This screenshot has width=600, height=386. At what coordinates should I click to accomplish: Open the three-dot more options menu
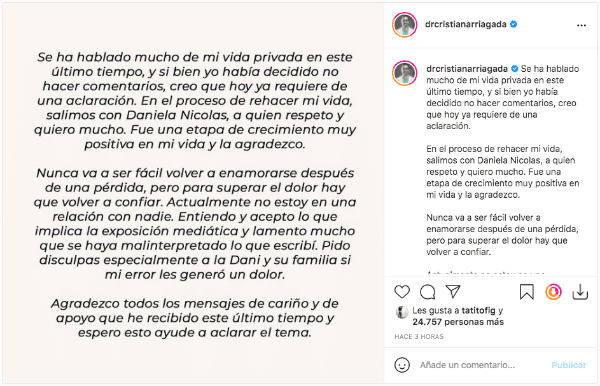click(x=581, y=25)
